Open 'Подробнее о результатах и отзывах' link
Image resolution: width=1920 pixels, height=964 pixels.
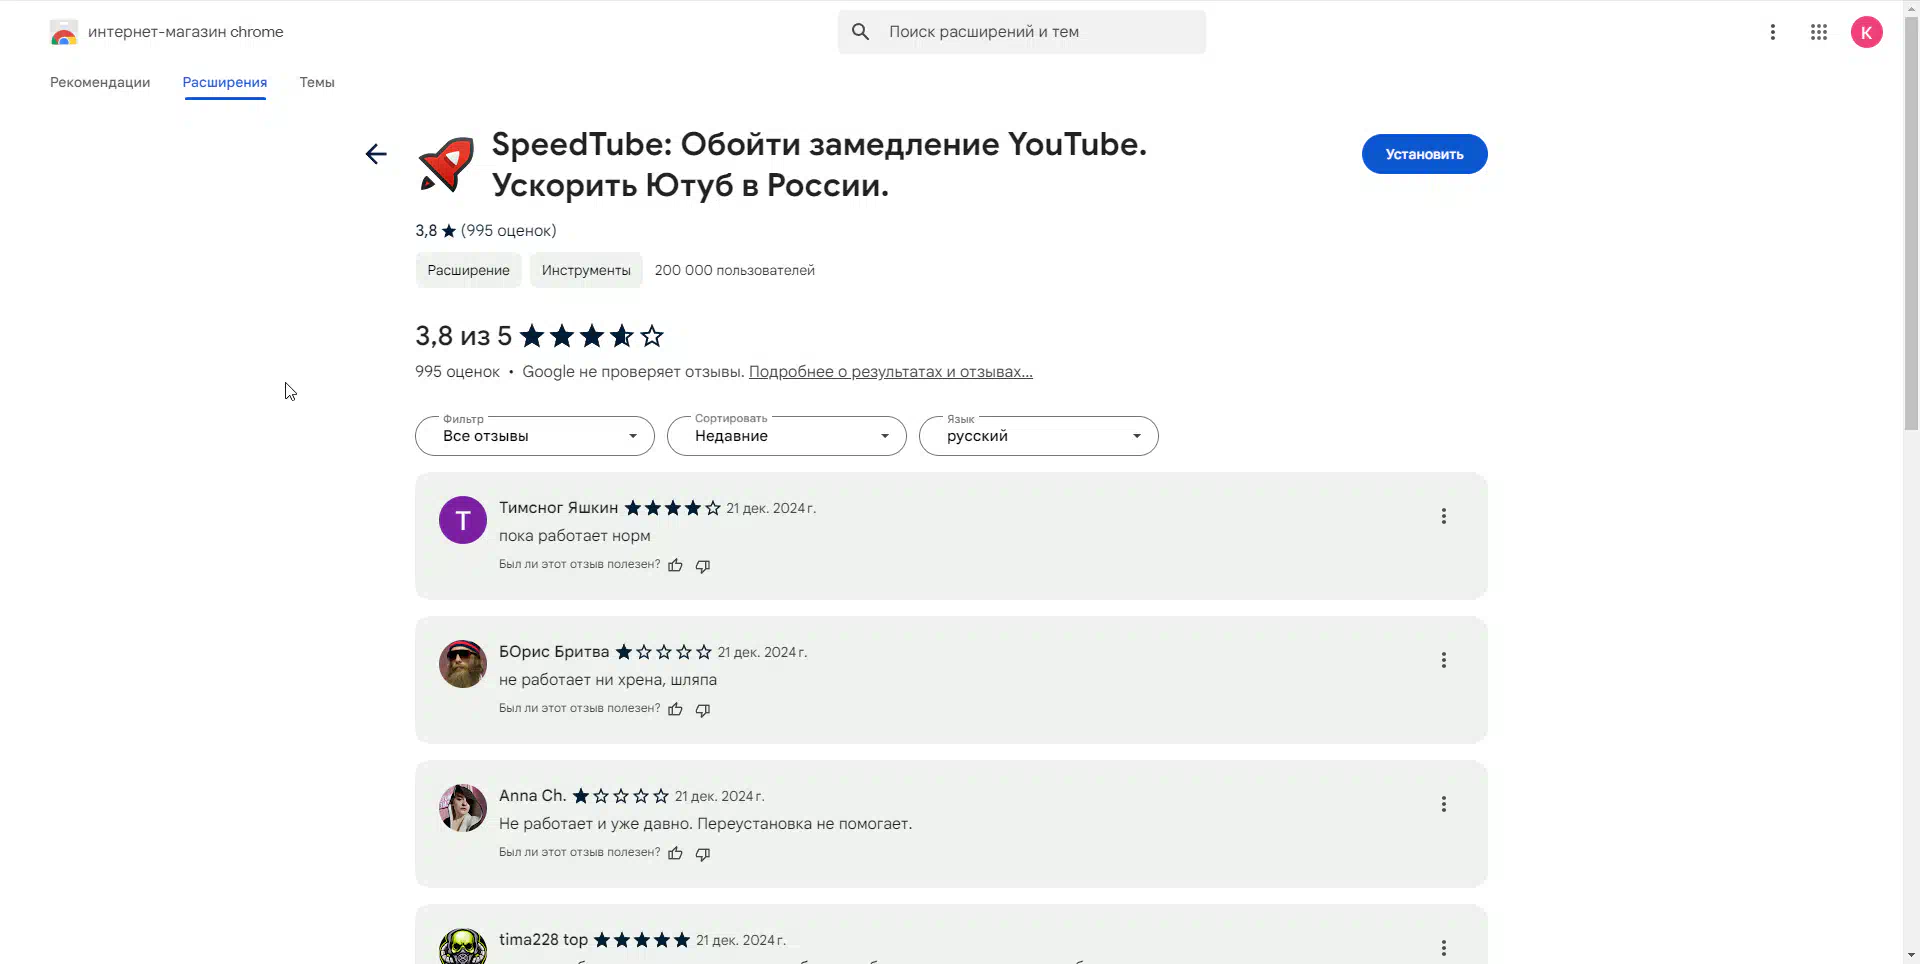(x=891, y=372)
